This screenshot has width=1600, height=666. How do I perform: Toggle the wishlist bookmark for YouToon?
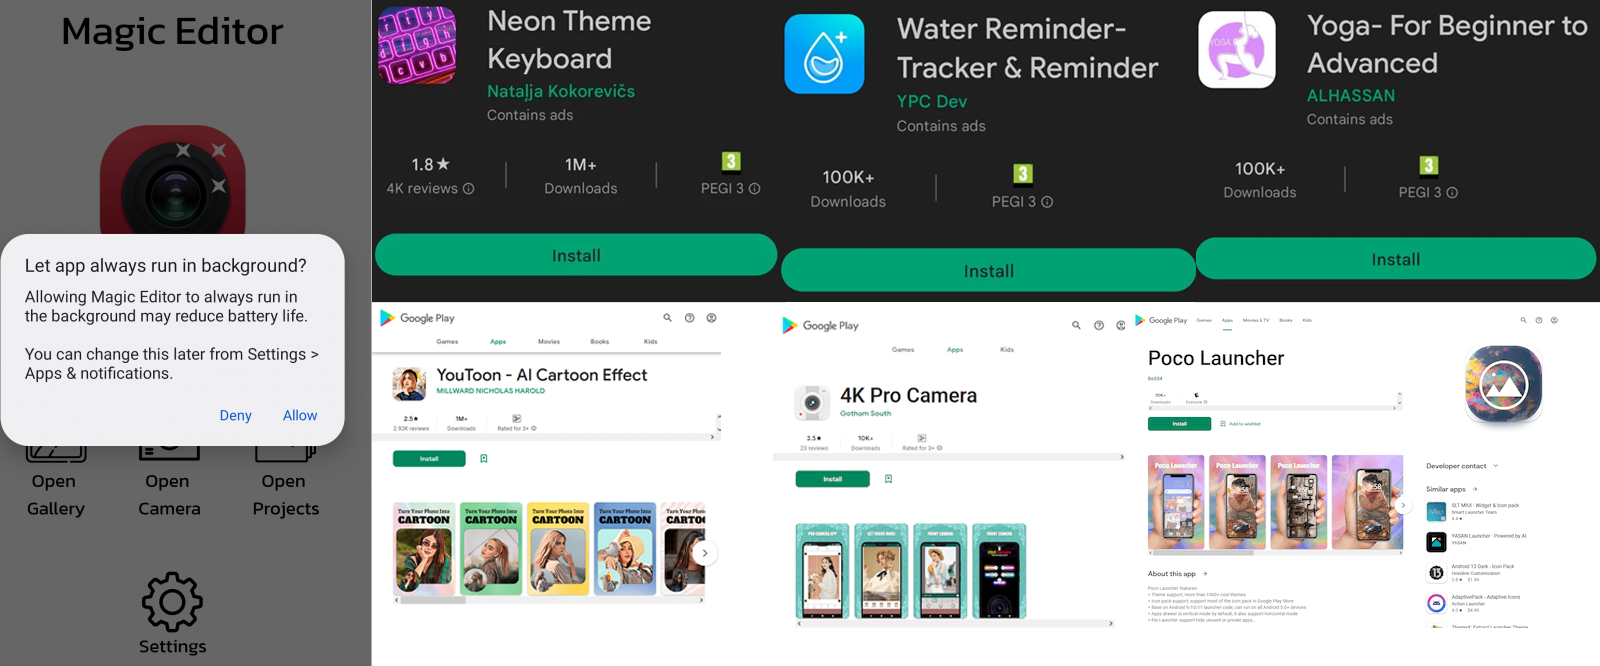[484, 459]
